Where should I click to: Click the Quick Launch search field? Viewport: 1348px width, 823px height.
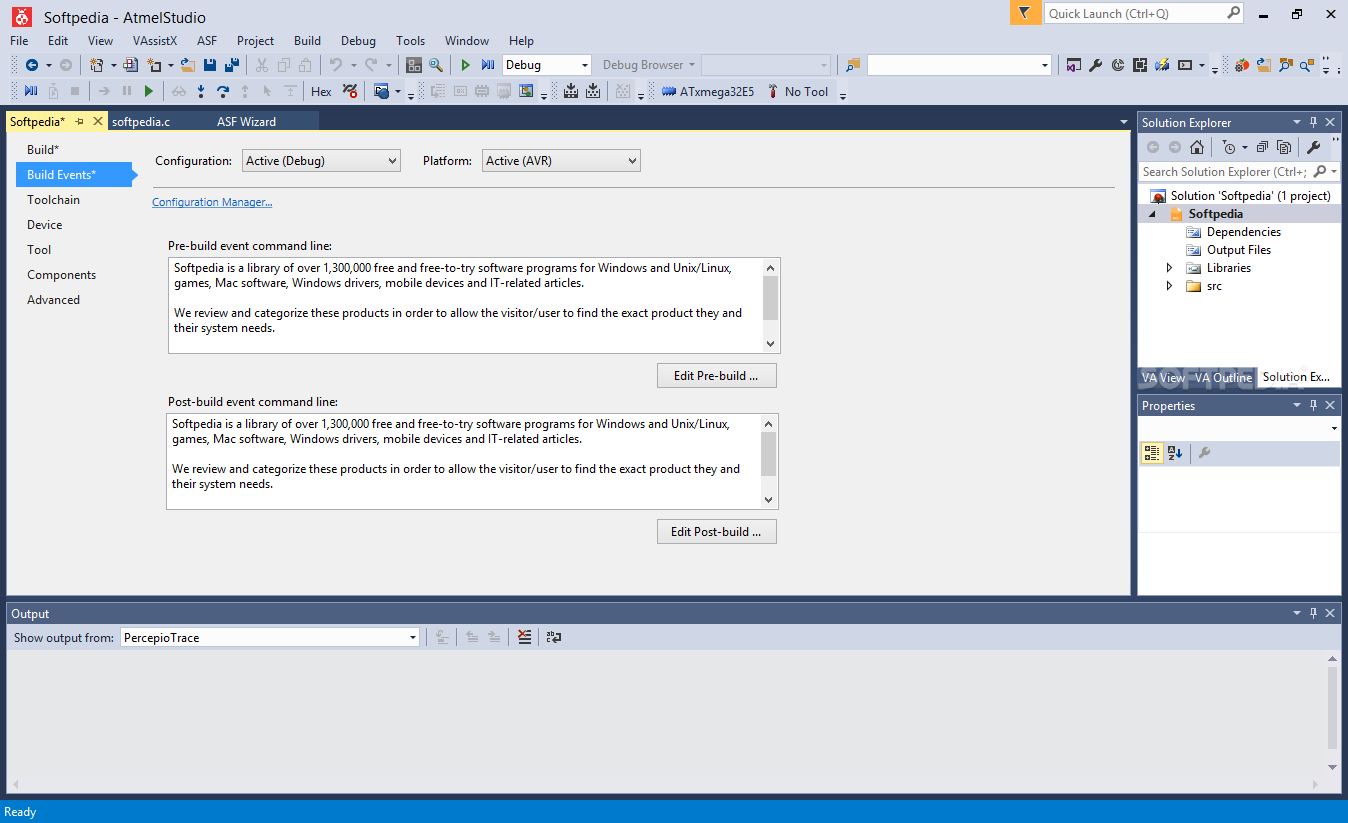[1145, 13]
